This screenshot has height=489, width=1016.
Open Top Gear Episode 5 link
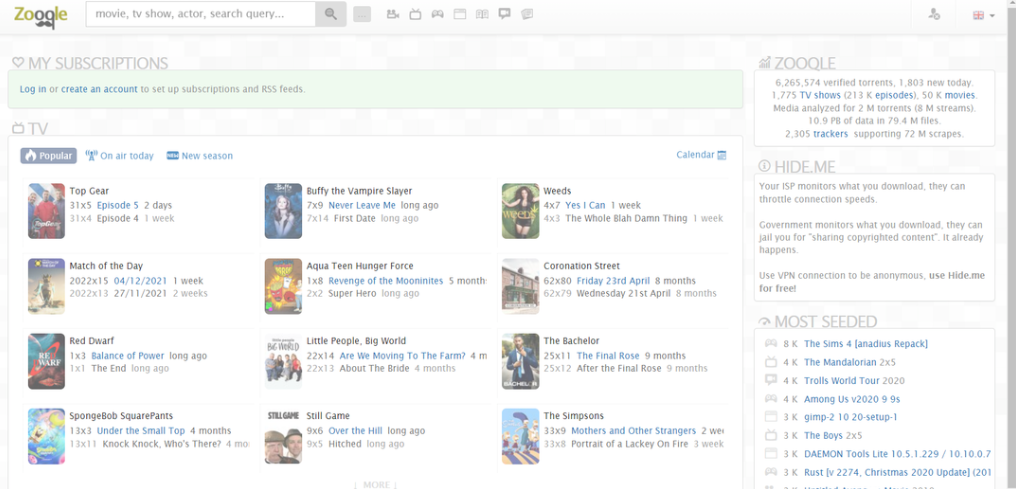pyautogui.click(x=117, y=205)
